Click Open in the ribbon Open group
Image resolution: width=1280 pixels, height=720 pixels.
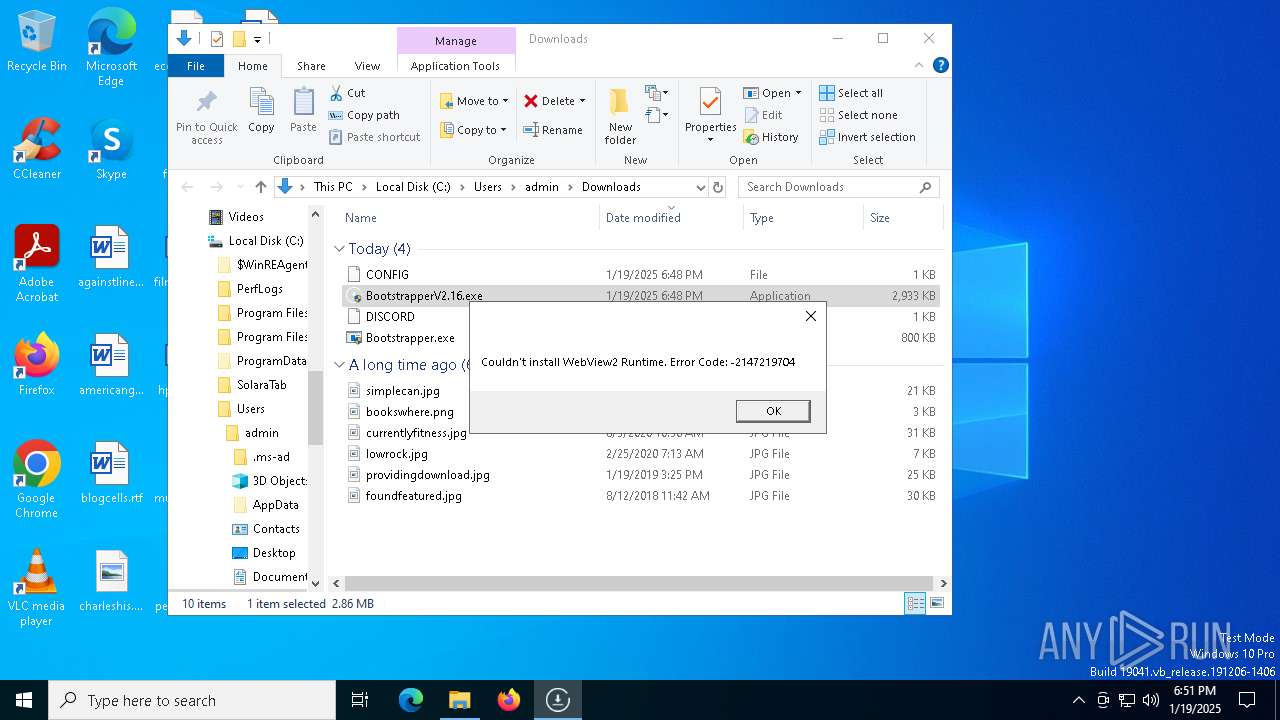tap(772, 93)
